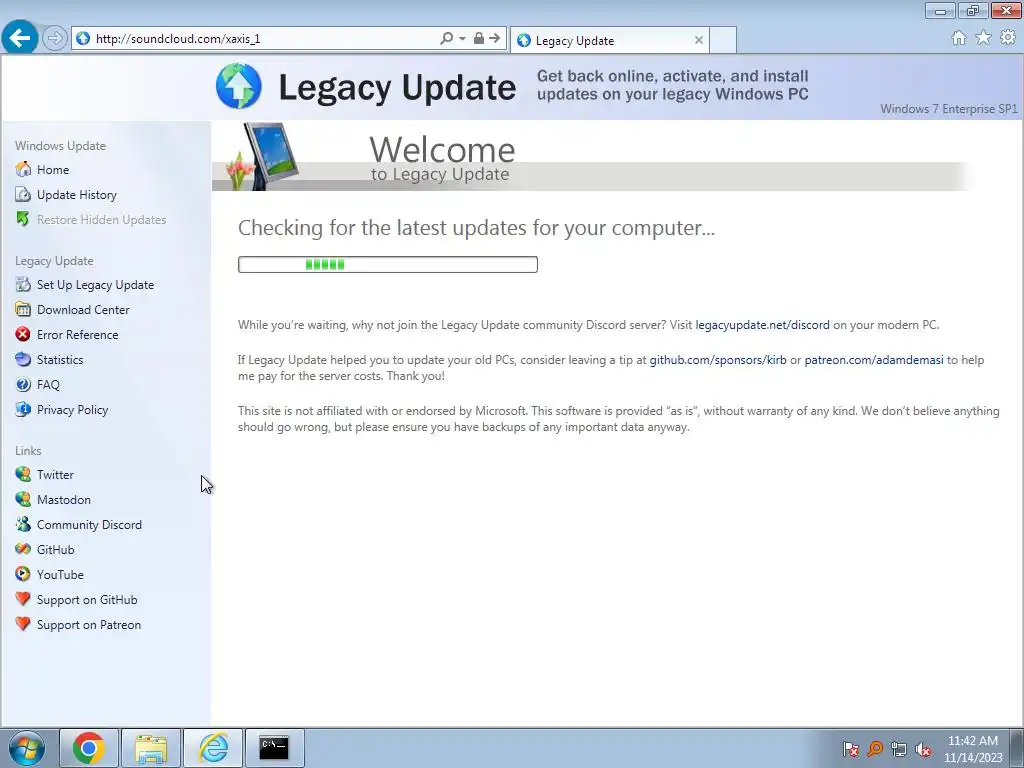Open the Windows Start orb
This screenshot has height=768, width=1024.
(27, 748)
